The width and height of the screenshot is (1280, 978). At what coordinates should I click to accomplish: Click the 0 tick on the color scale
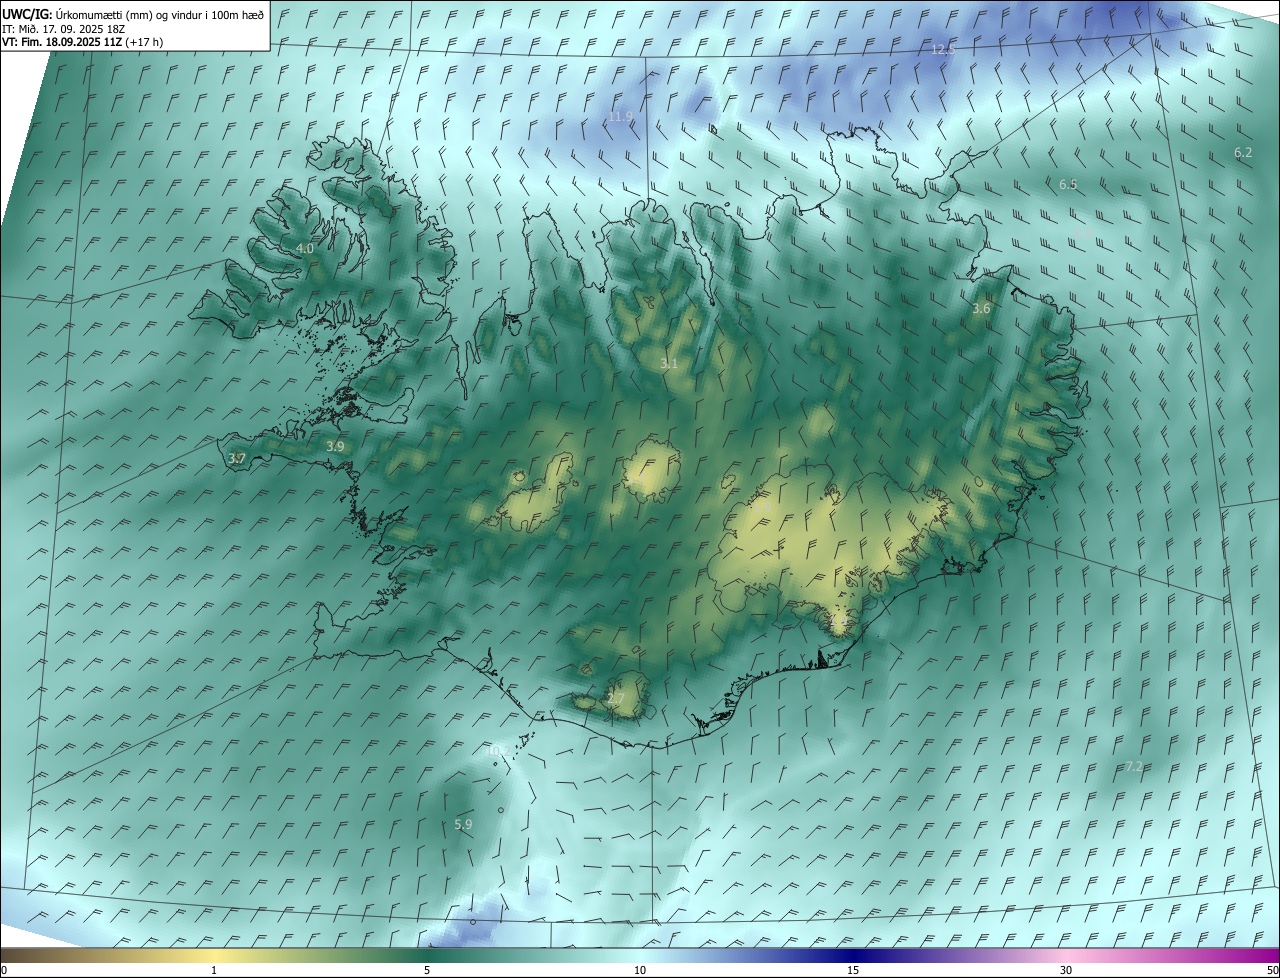pos(4,970)
